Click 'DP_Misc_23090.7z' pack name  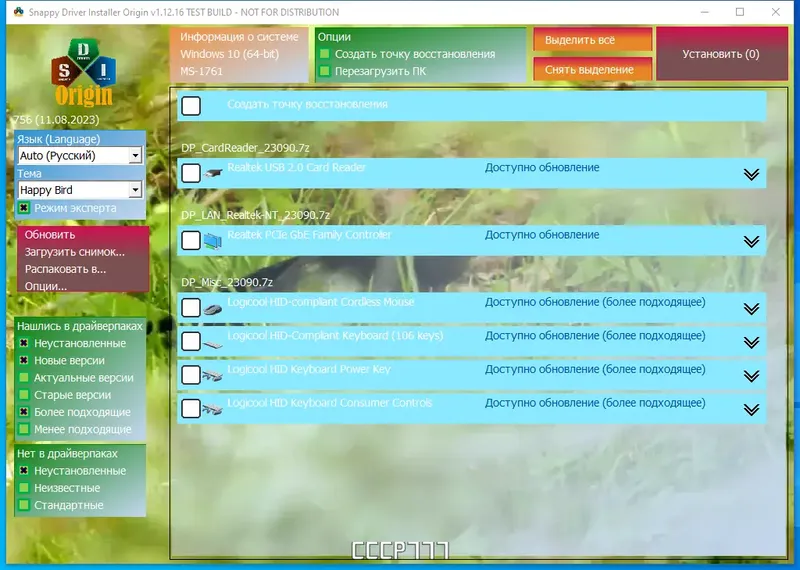pos(227,283)
